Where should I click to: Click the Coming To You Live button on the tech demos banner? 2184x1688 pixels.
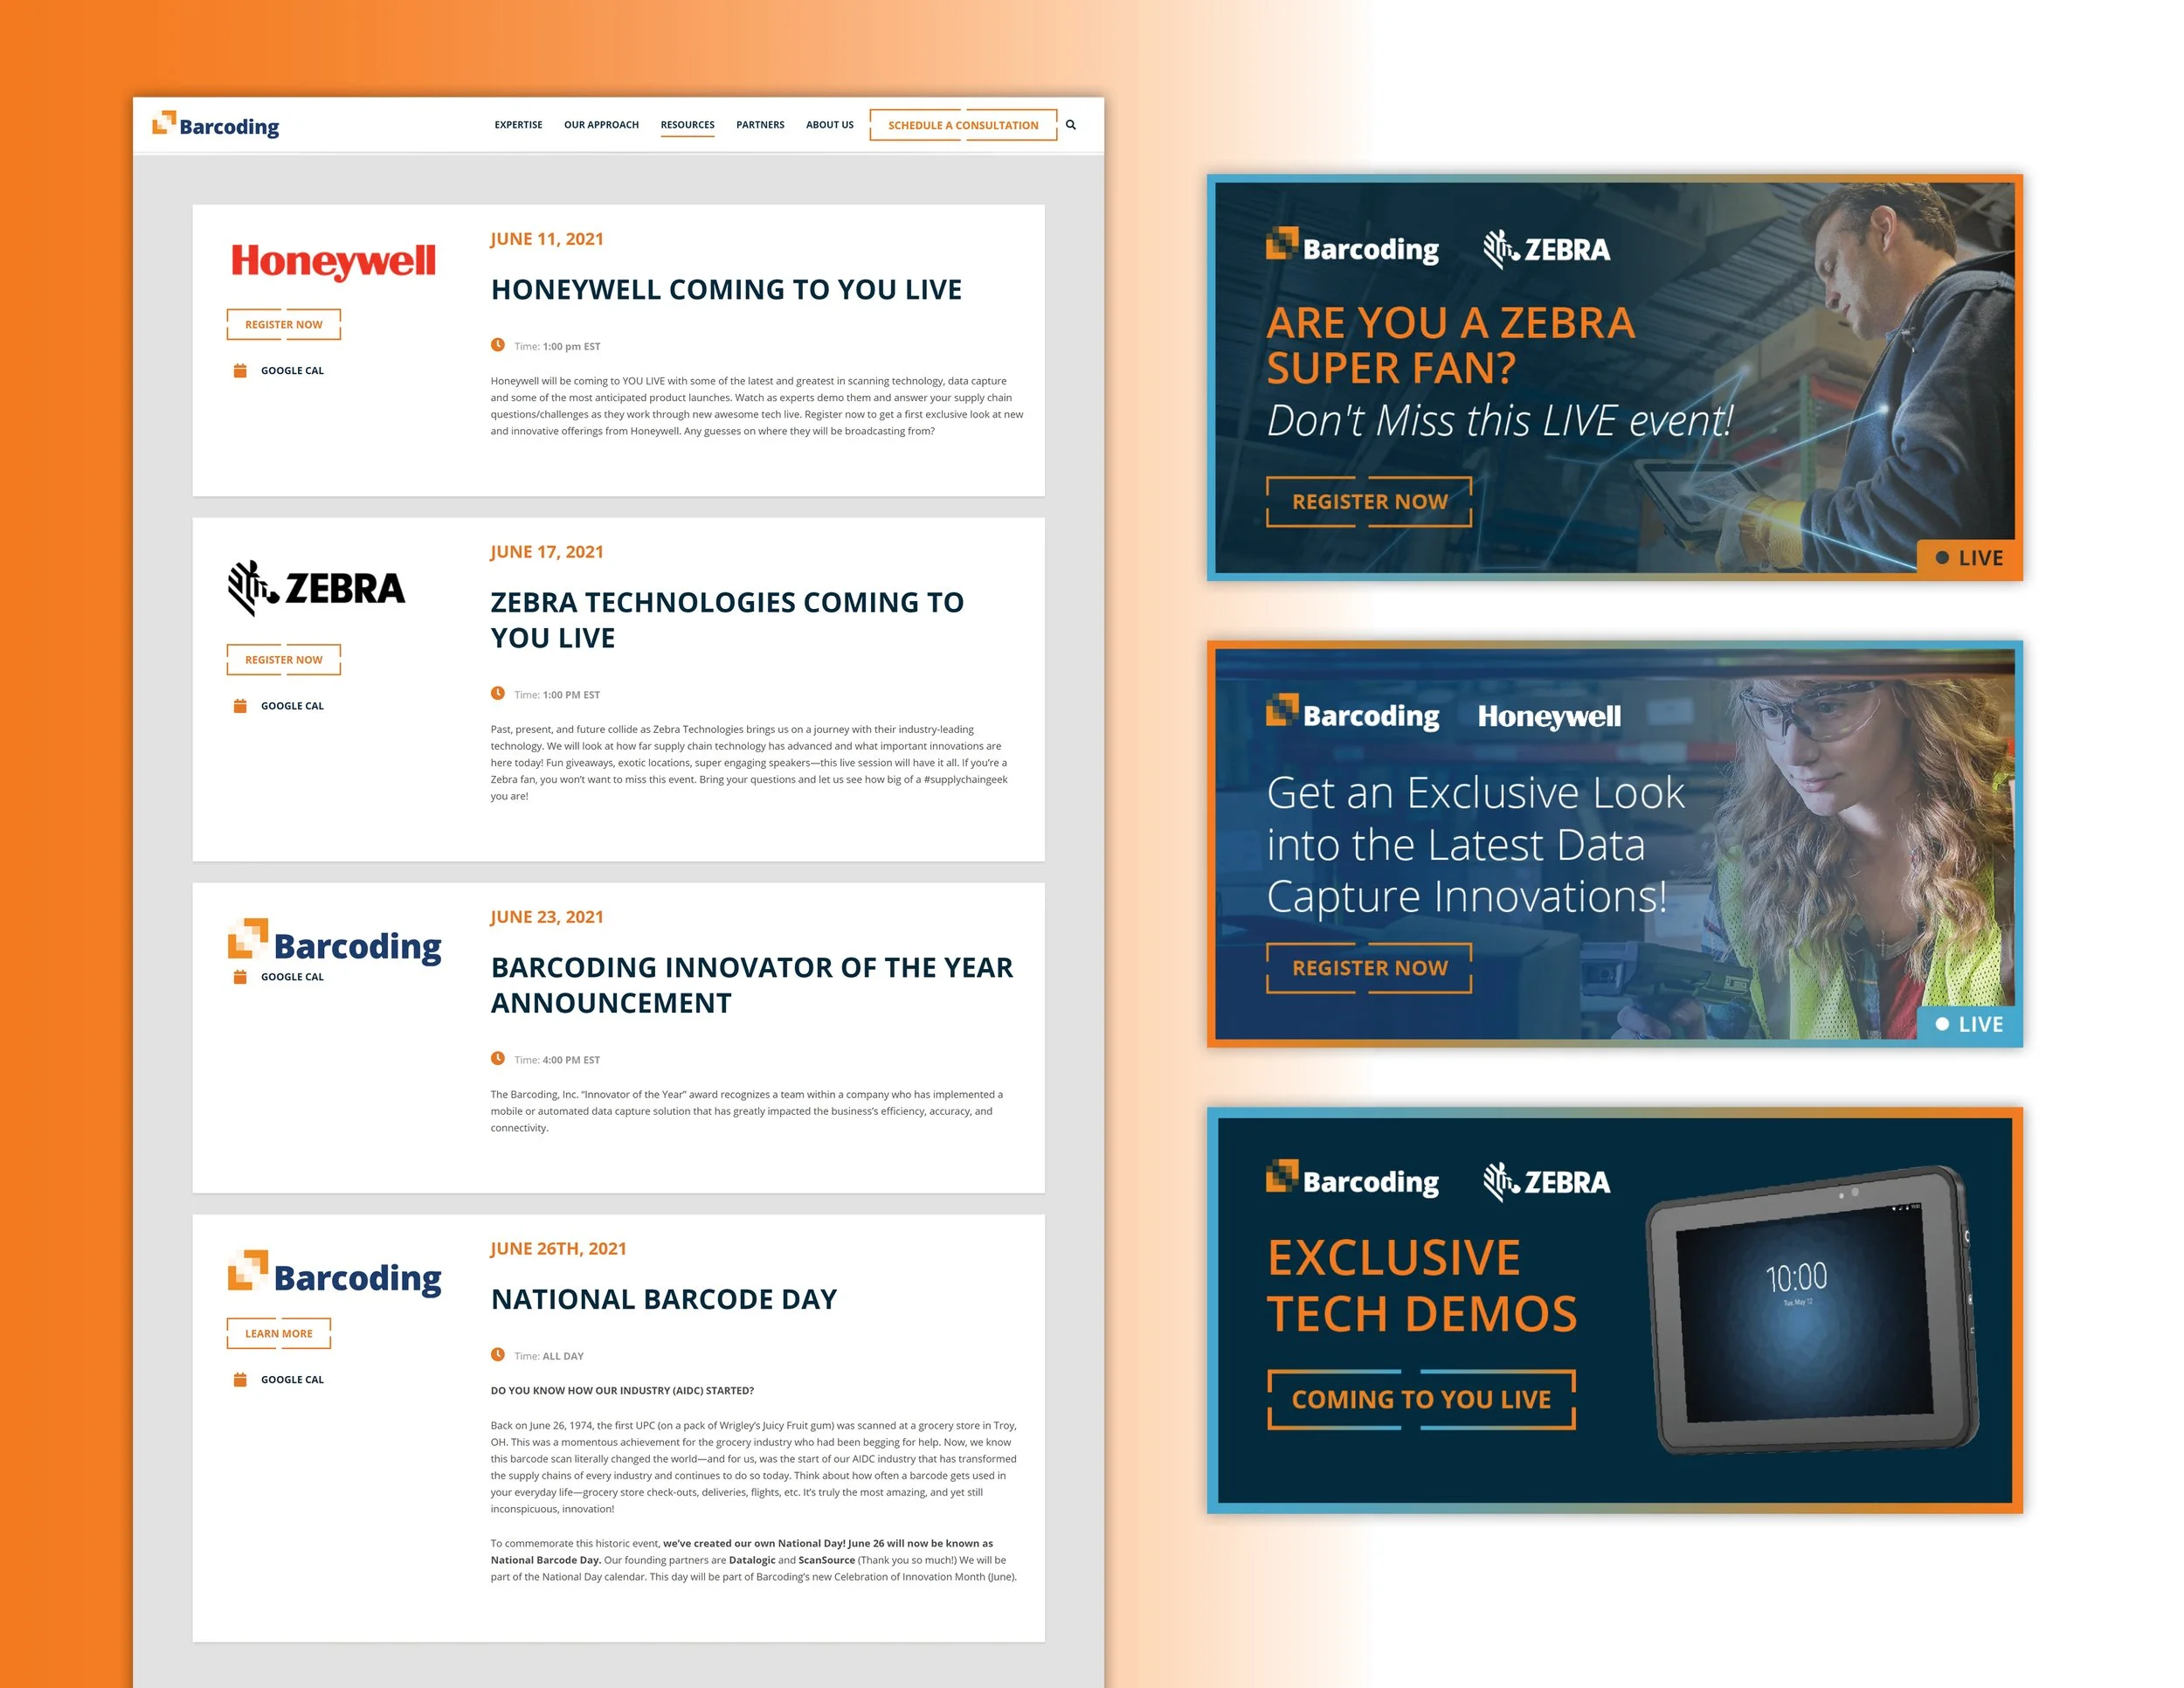coord(1421,1399)
